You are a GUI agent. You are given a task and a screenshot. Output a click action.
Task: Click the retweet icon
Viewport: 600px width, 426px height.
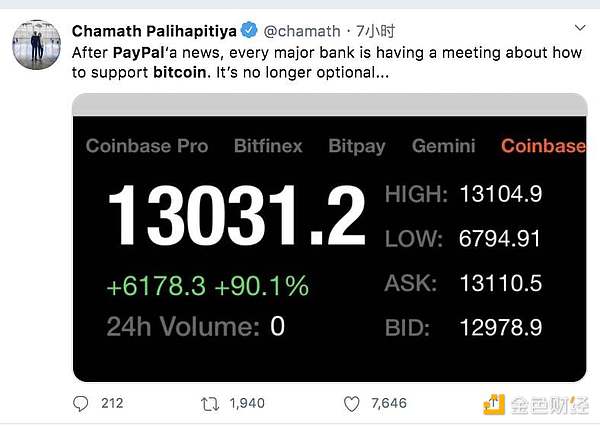(211, 403)
